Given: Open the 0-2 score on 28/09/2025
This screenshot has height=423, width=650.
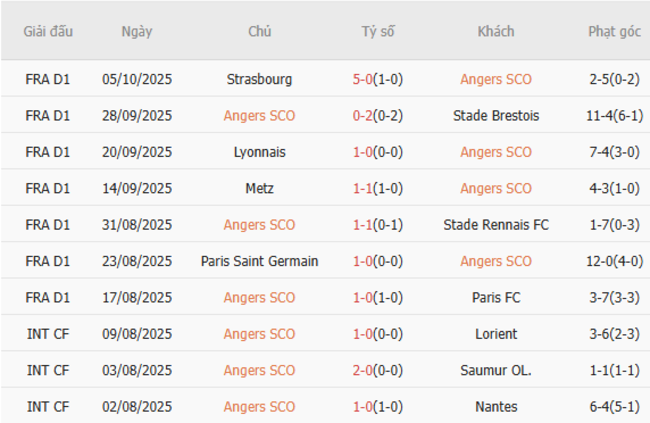Looking at the screenshot, I should tap(362, 115).
